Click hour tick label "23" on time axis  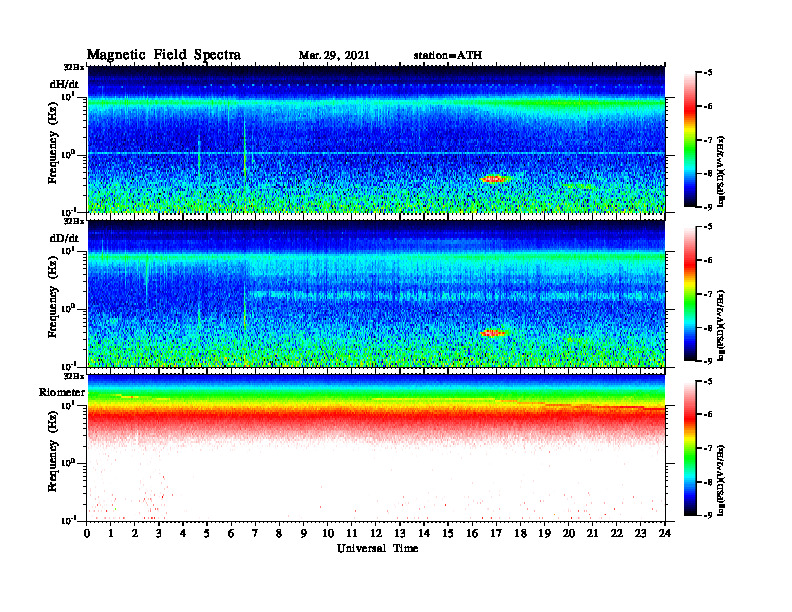[640, 533]
